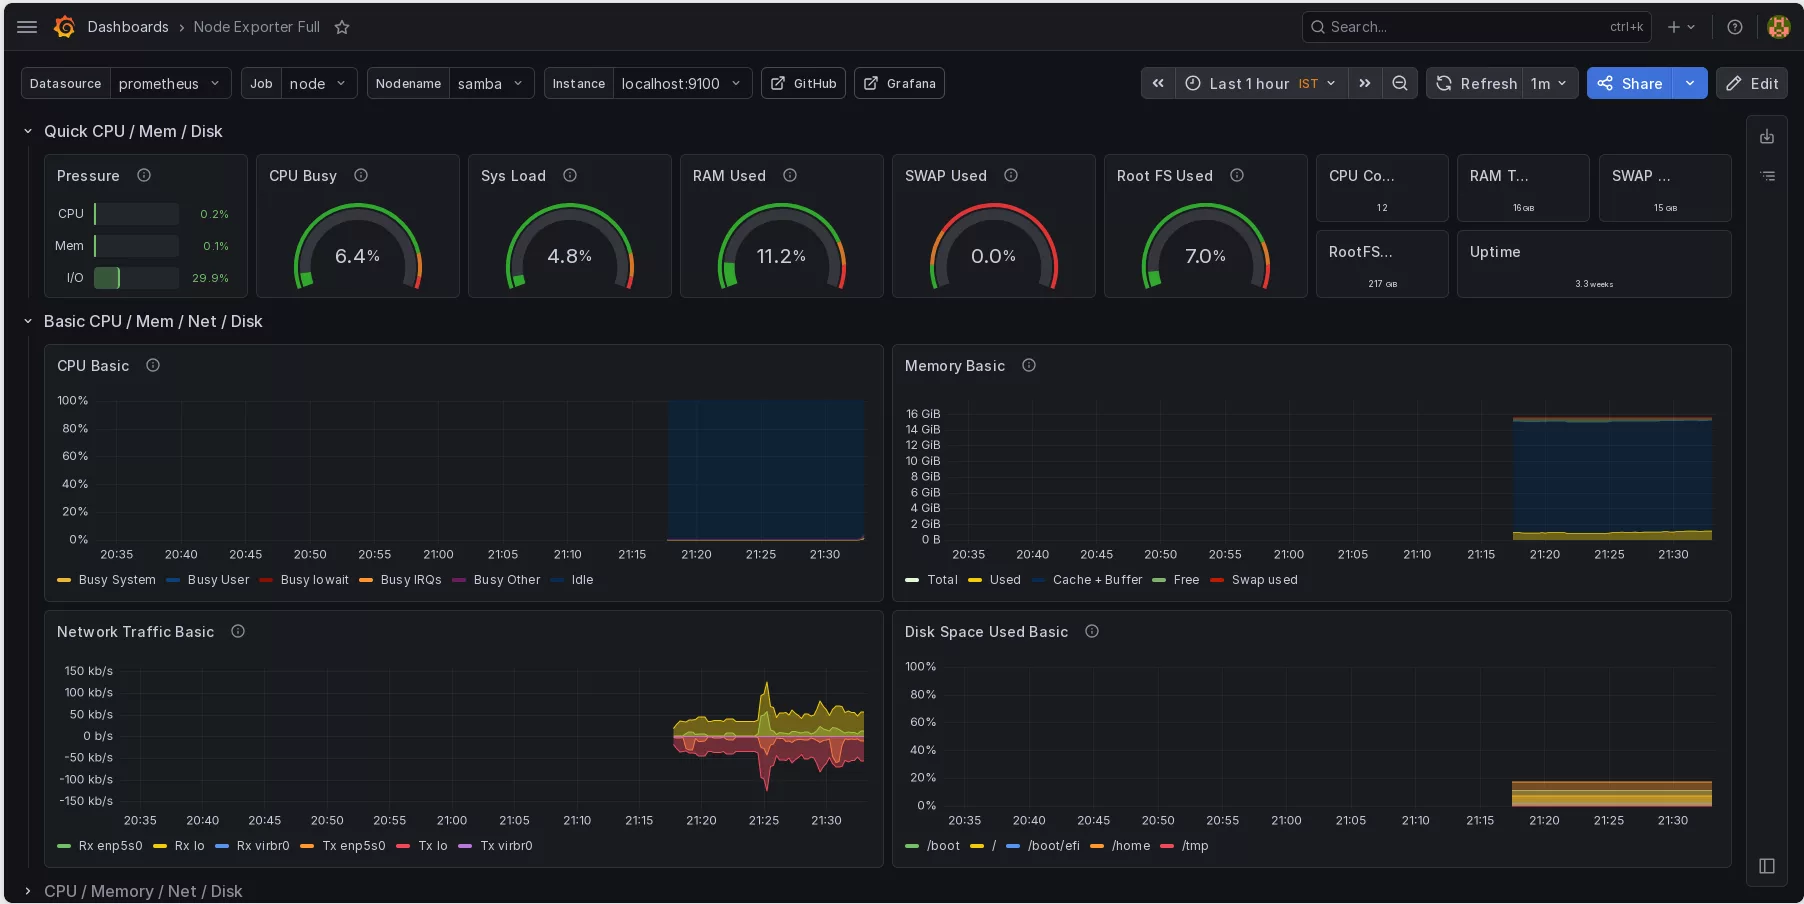
Task: Toggle the dock panel icon at sidebar bottom
Action: click(1767, 866)
